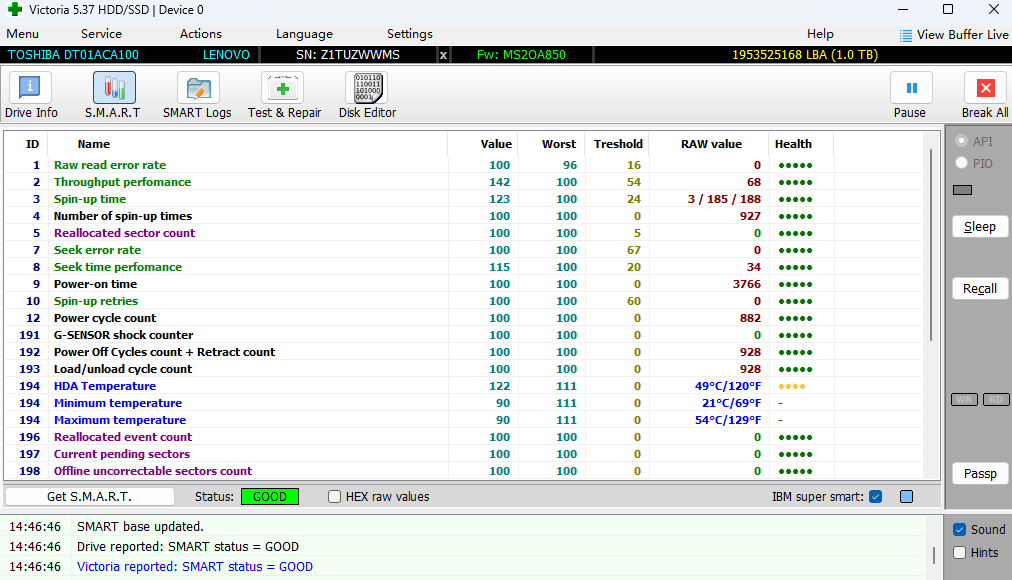
Task: Enable HEX raw values checkbox
Action: click(335, 497)
